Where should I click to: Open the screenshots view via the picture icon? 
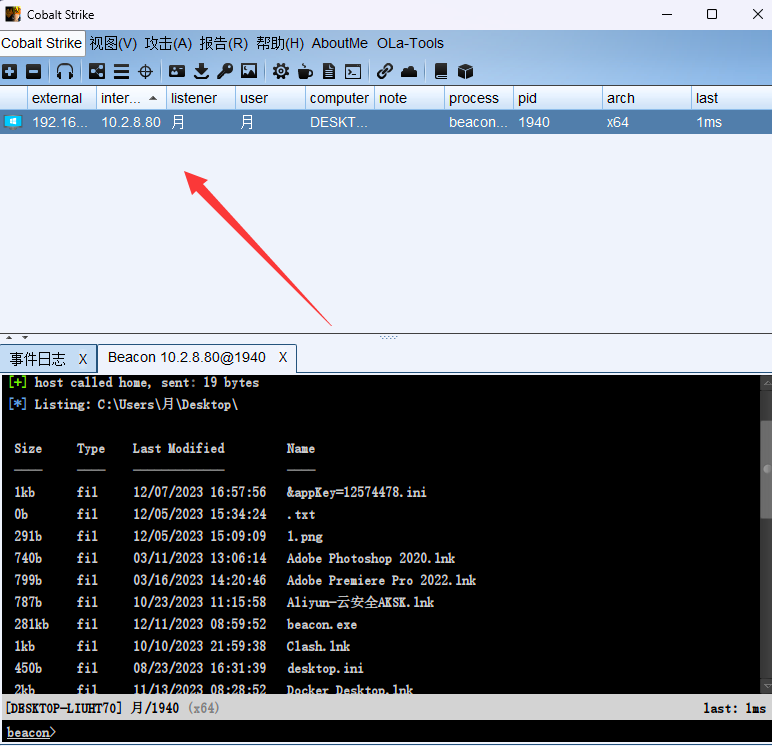point(249,71)
